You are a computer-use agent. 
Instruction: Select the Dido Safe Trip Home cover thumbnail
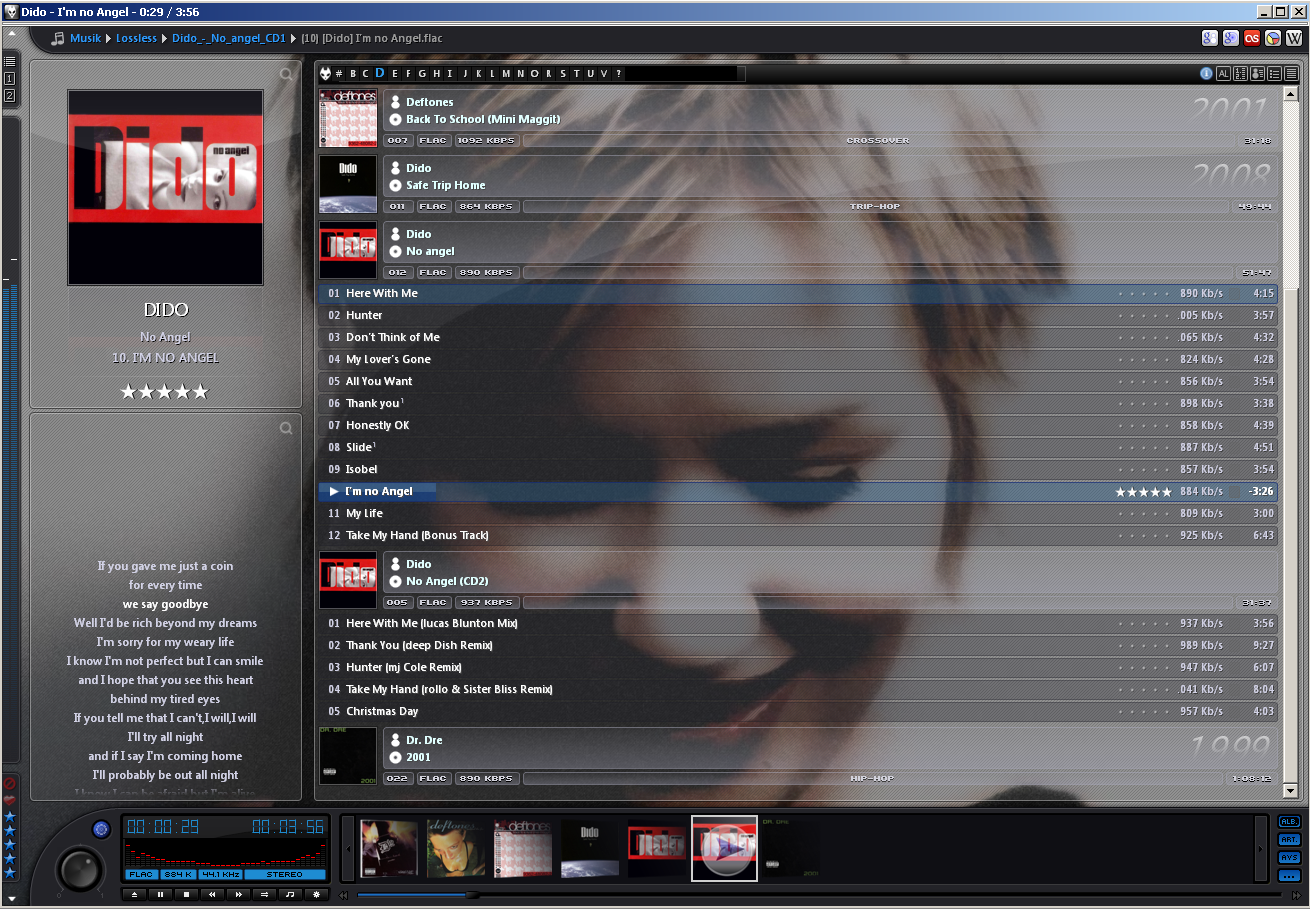(588, 849)
